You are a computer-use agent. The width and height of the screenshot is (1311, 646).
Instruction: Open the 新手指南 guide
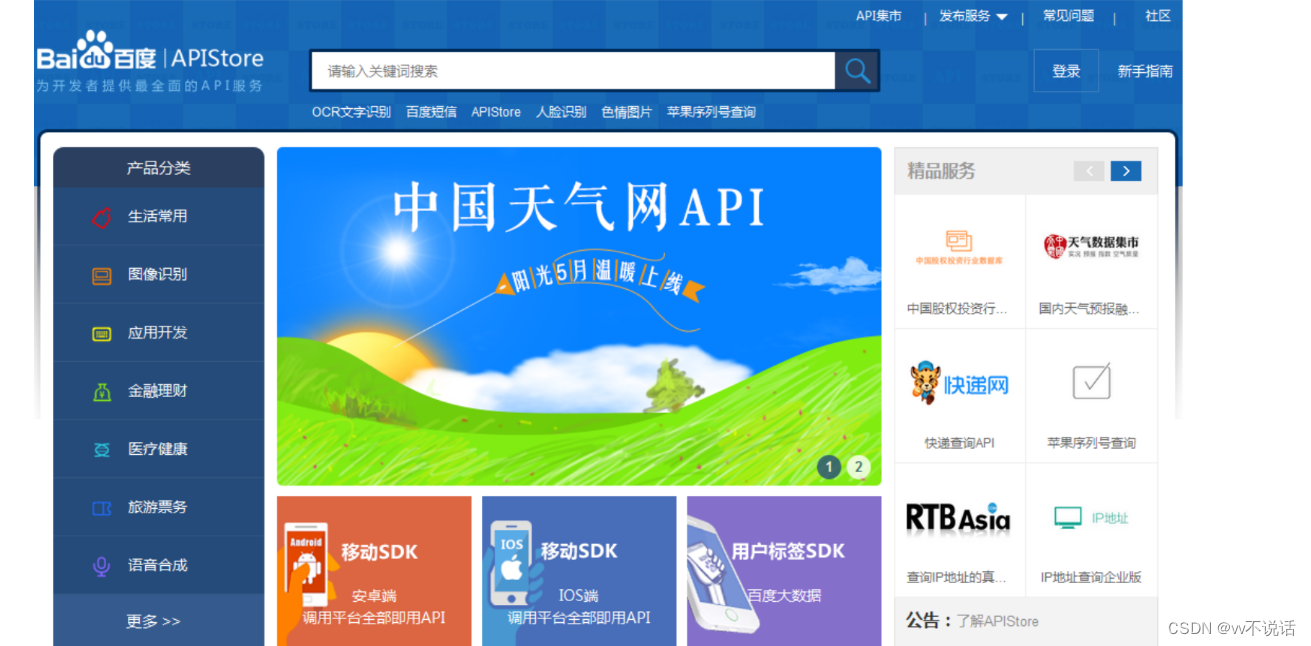click(1145, 71)
